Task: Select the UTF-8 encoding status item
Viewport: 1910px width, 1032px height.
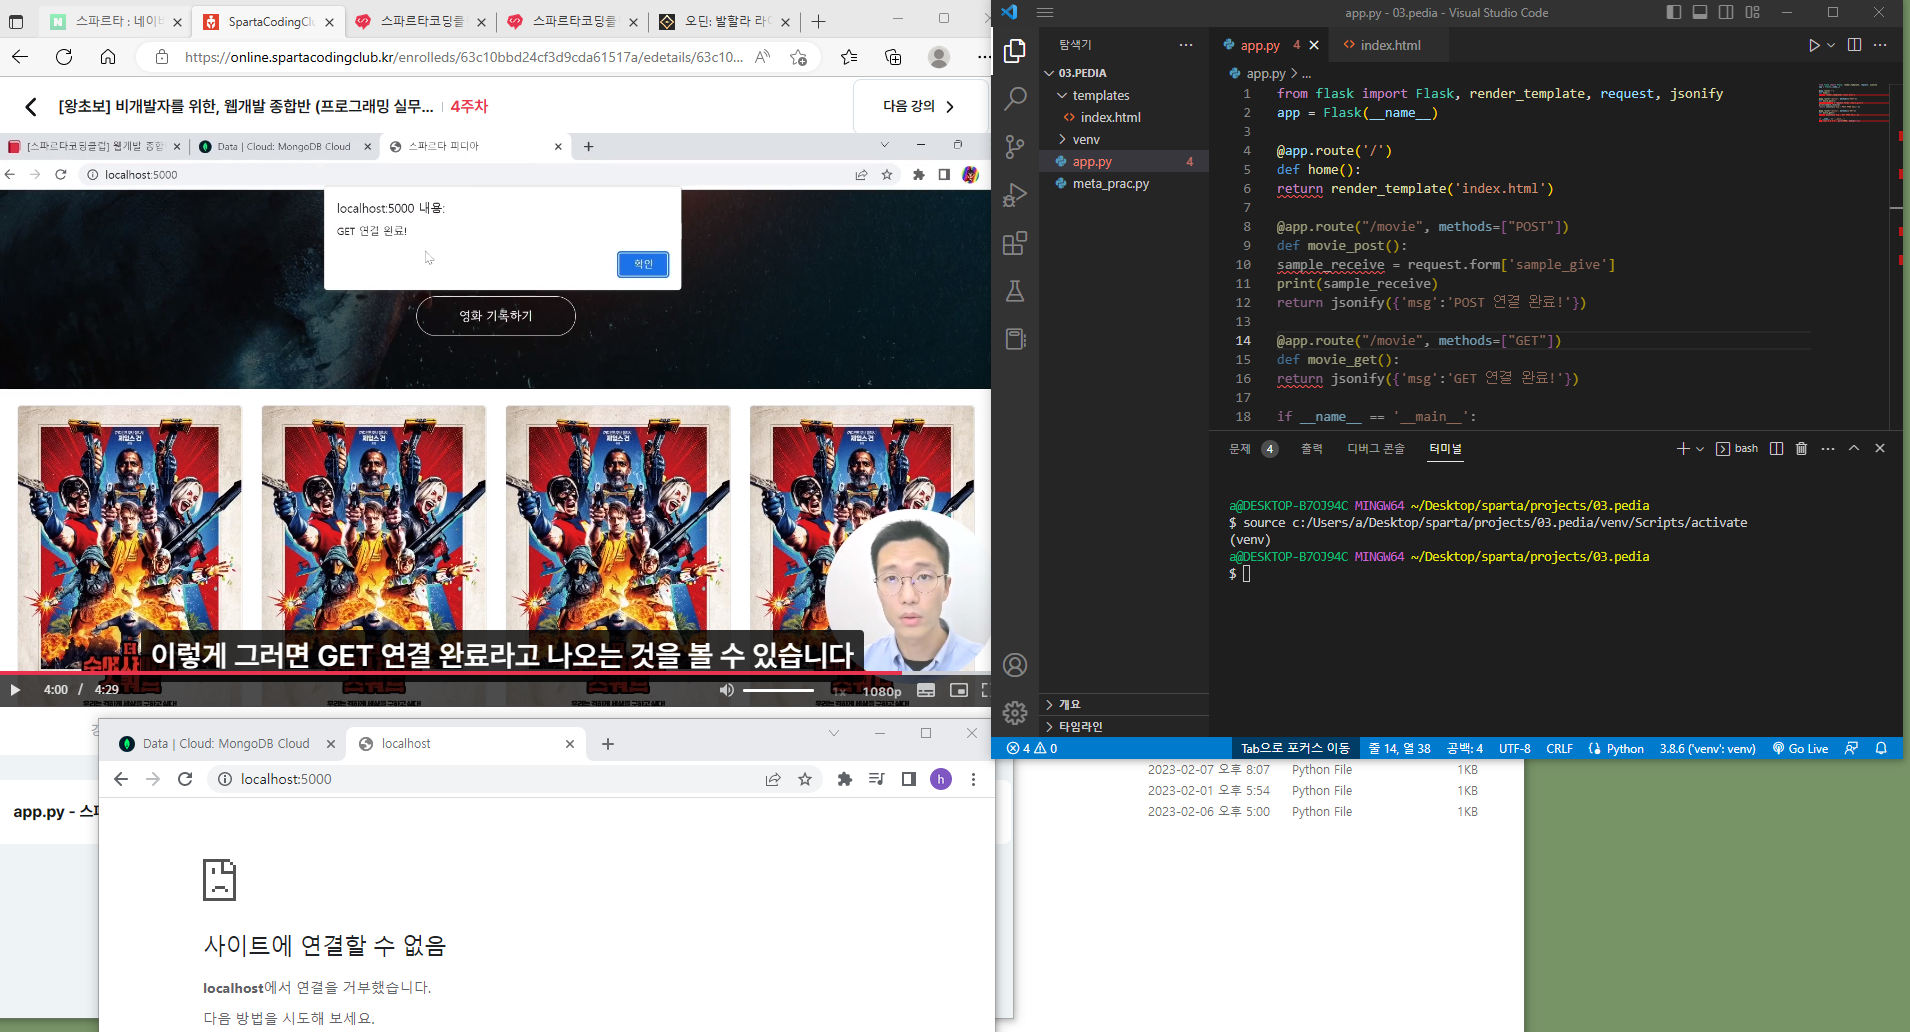Action: tap(1515, 748)
